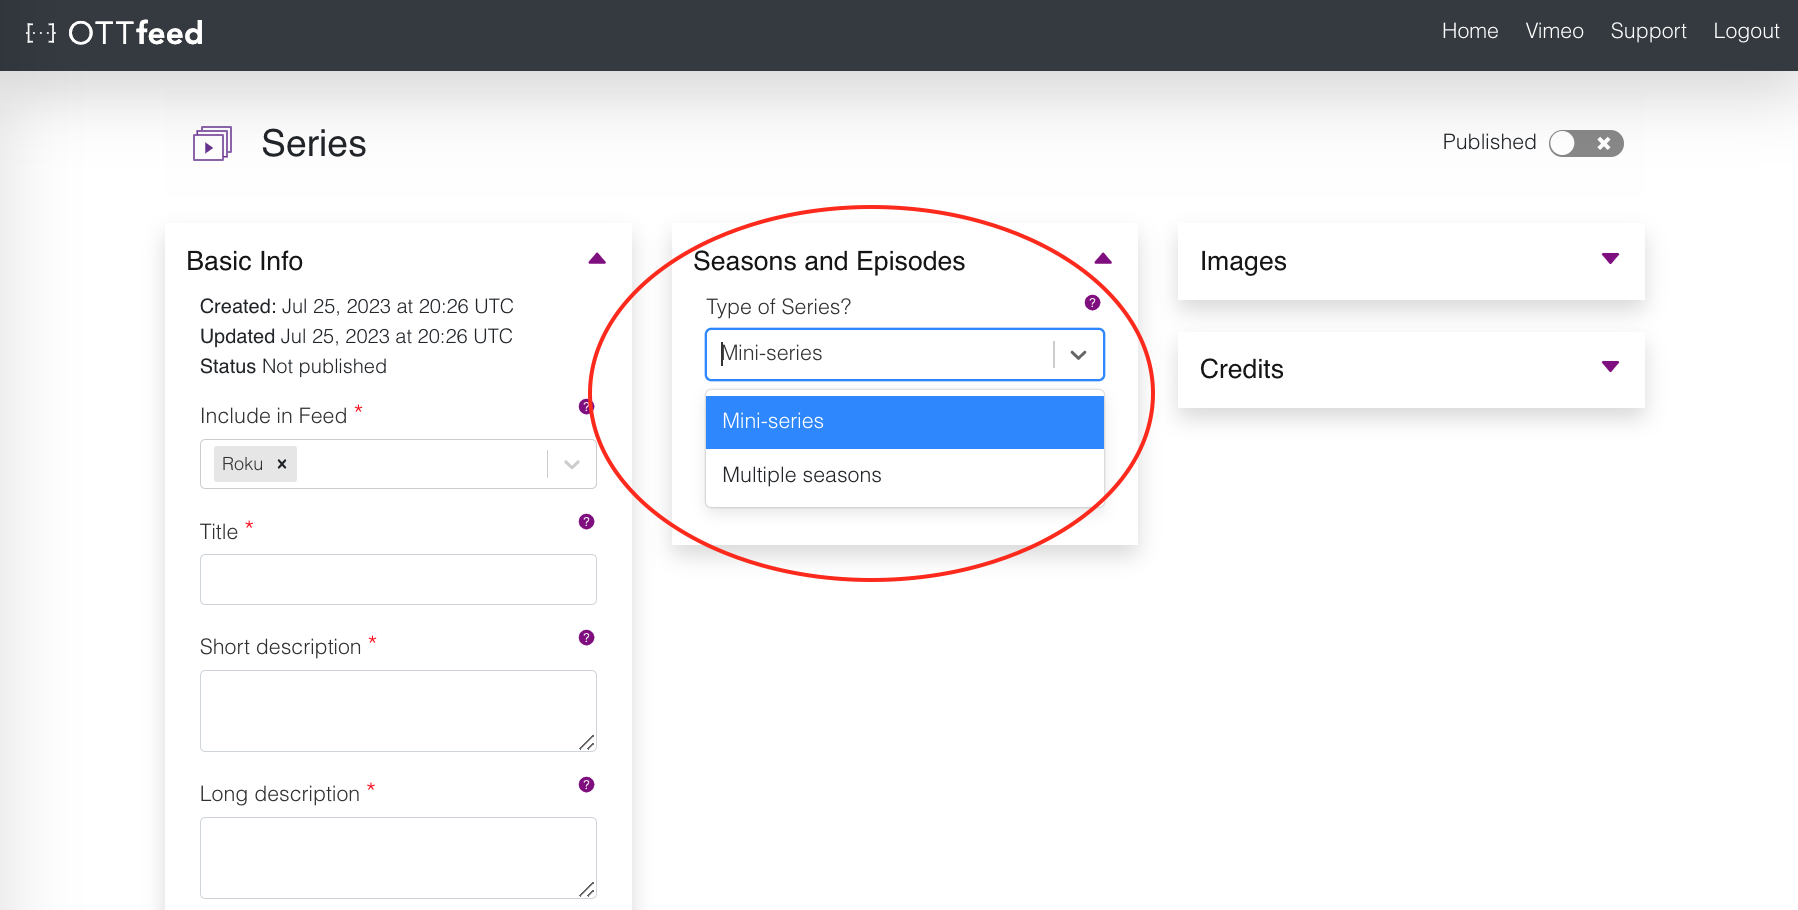
Task: Click the Logout link
Action: coord(1746,31)
